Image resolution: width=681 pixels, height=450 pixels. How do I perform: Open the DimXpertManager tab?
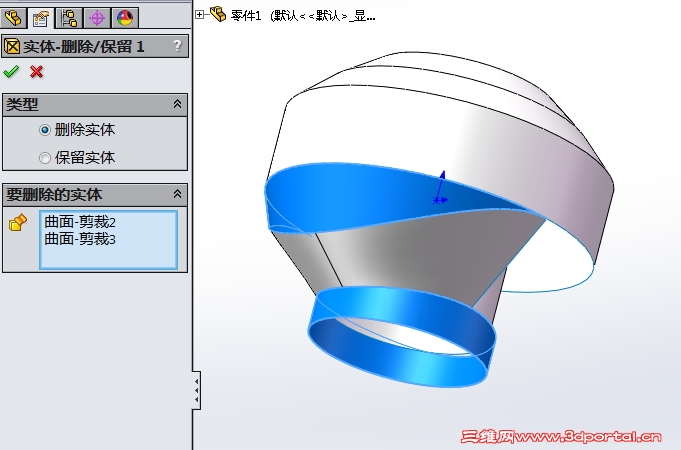coord(97,18)
